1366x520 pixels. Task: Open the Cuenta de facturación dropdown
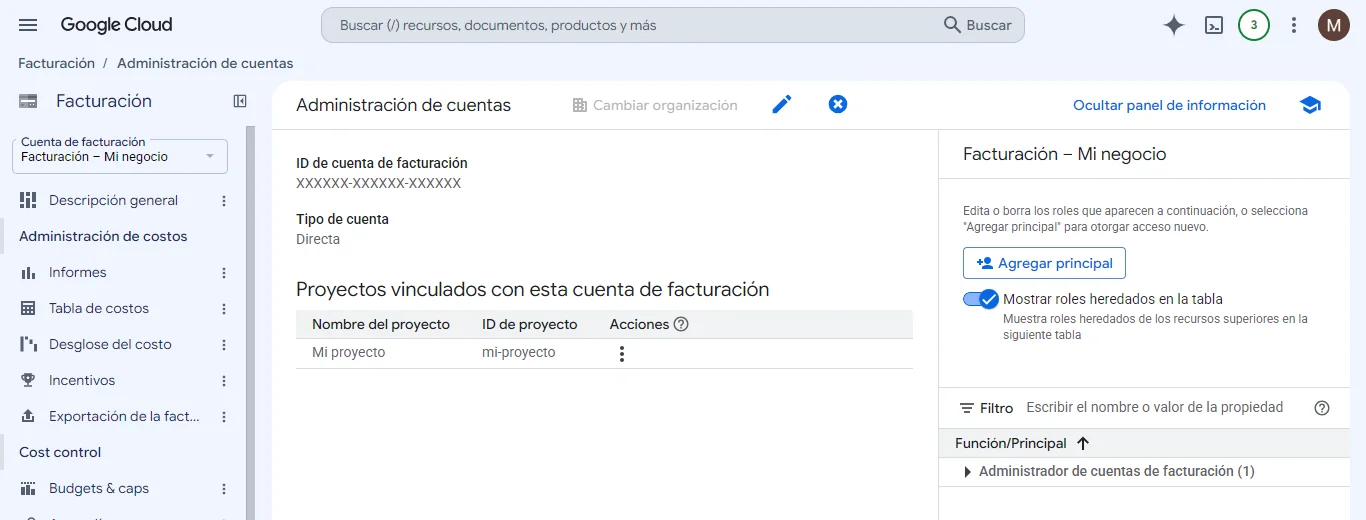coord(120,155)
